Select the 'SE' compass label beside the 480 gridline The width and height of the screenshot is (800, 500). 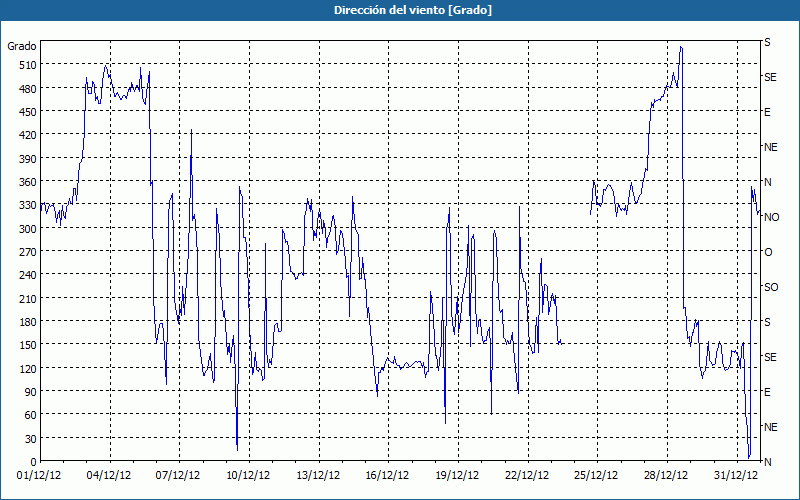pos(770,78)
